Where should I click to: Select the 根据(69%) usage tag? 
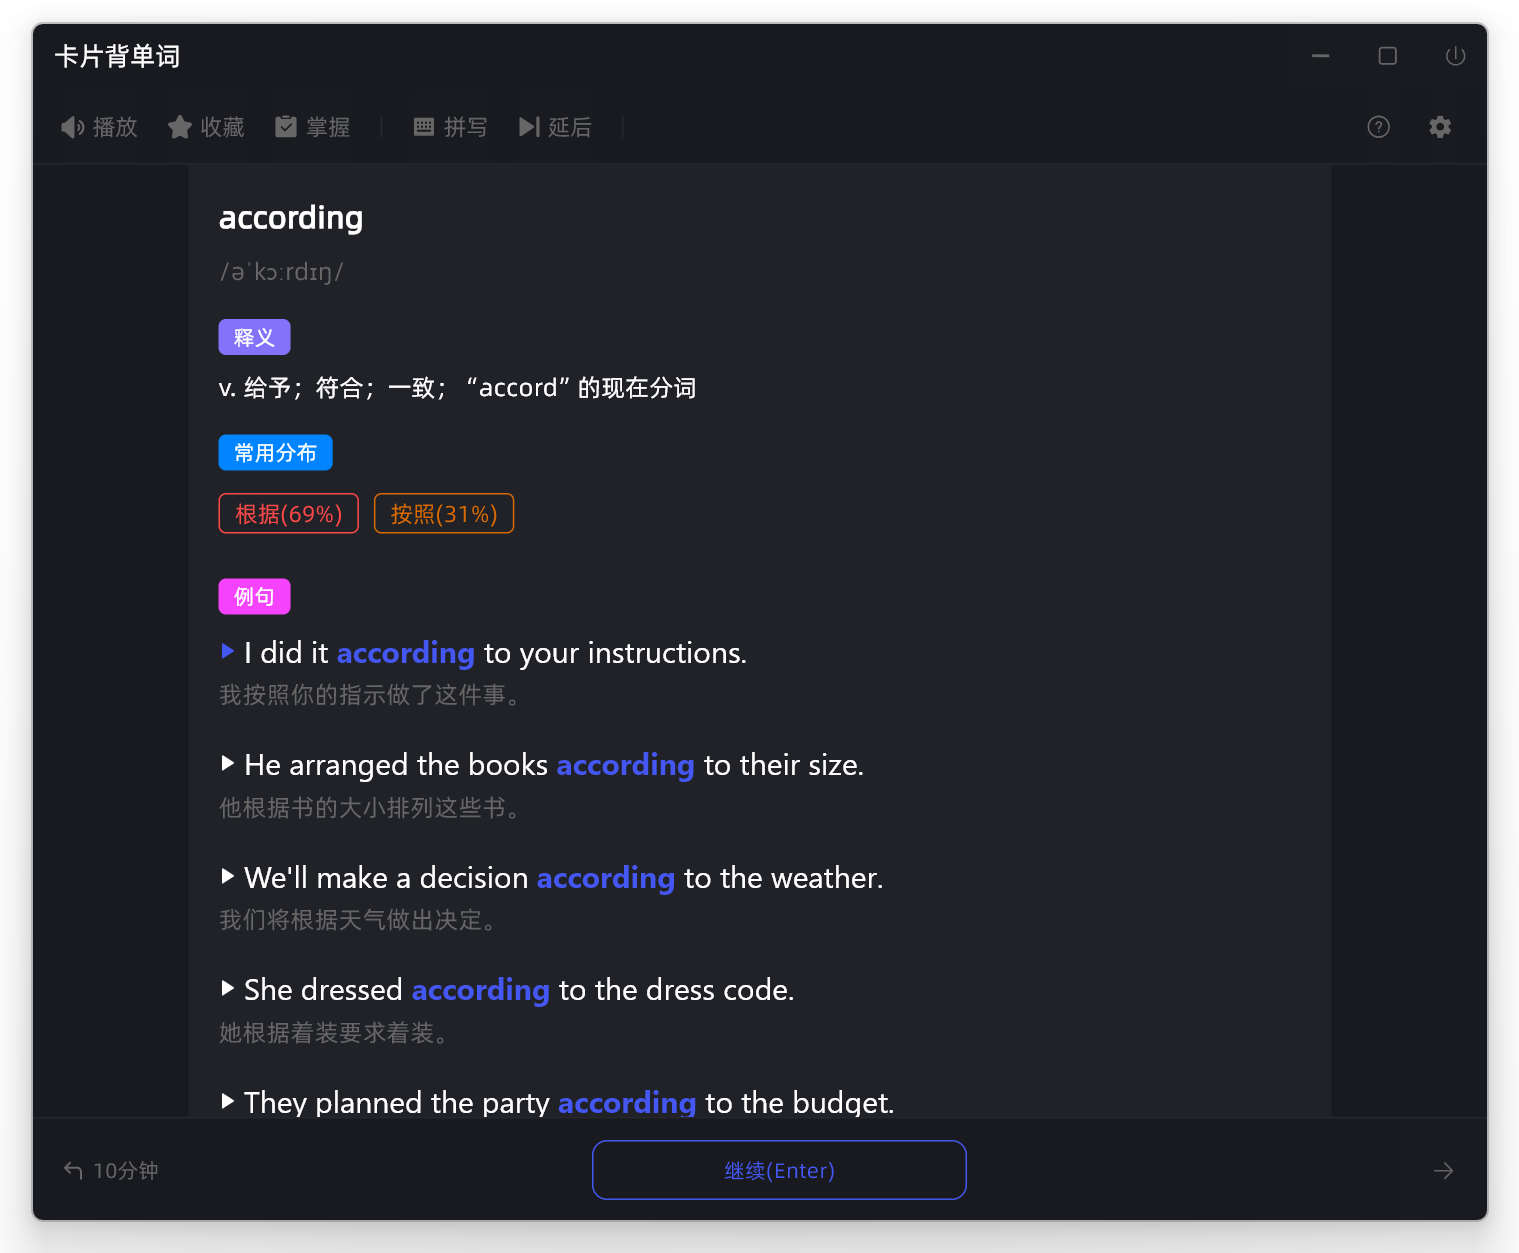point(288,514)
